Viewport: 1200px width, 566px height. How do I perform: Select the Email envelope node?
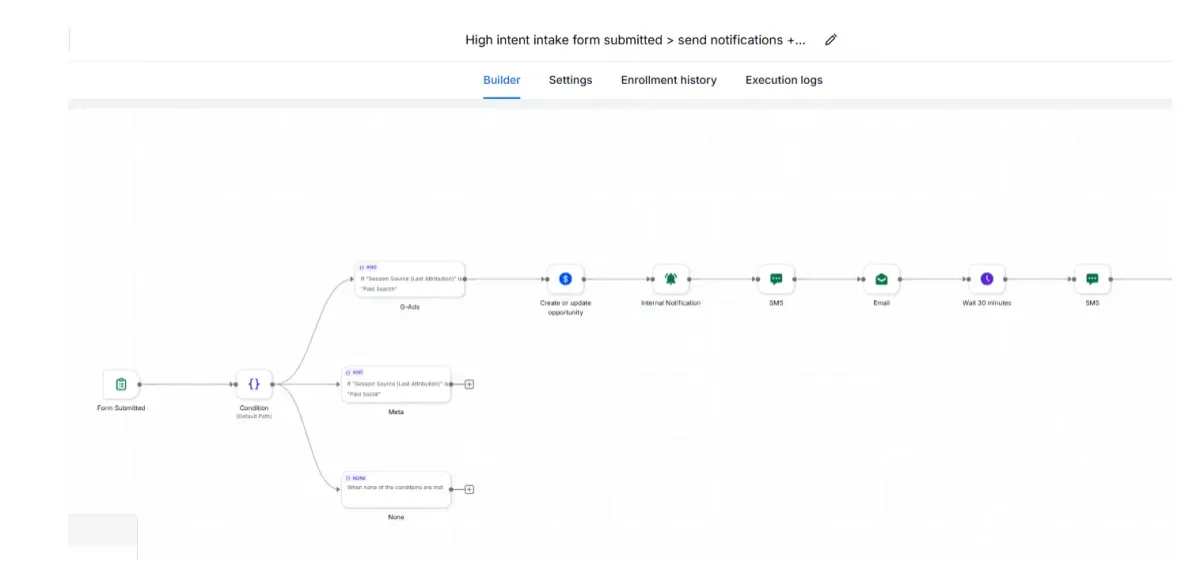881,279
